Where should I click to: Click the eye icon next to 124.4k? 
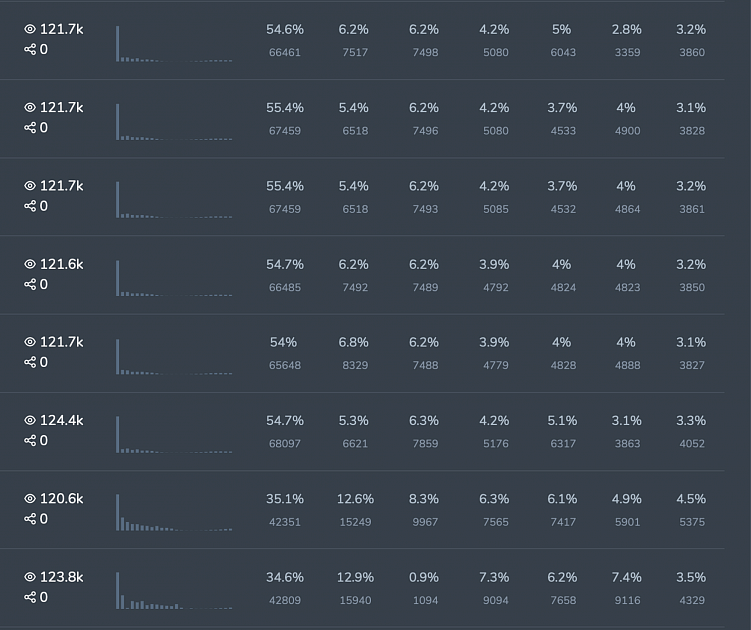tap(30, 420)
